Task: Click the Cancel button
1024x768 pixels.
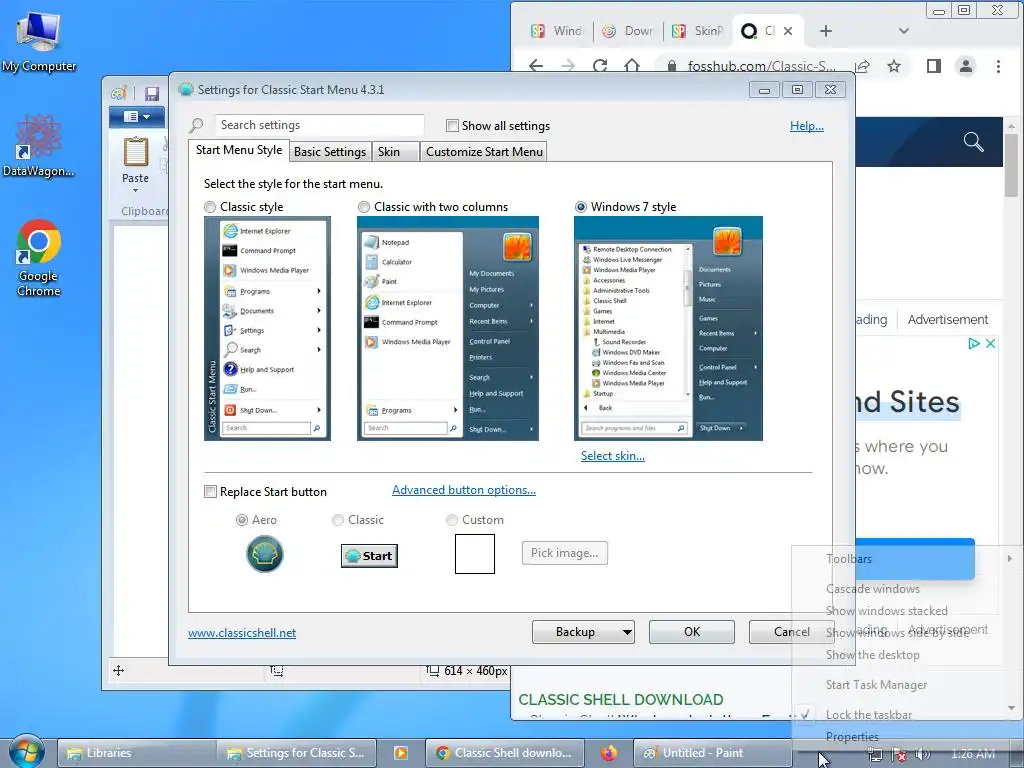Action: 792,632
